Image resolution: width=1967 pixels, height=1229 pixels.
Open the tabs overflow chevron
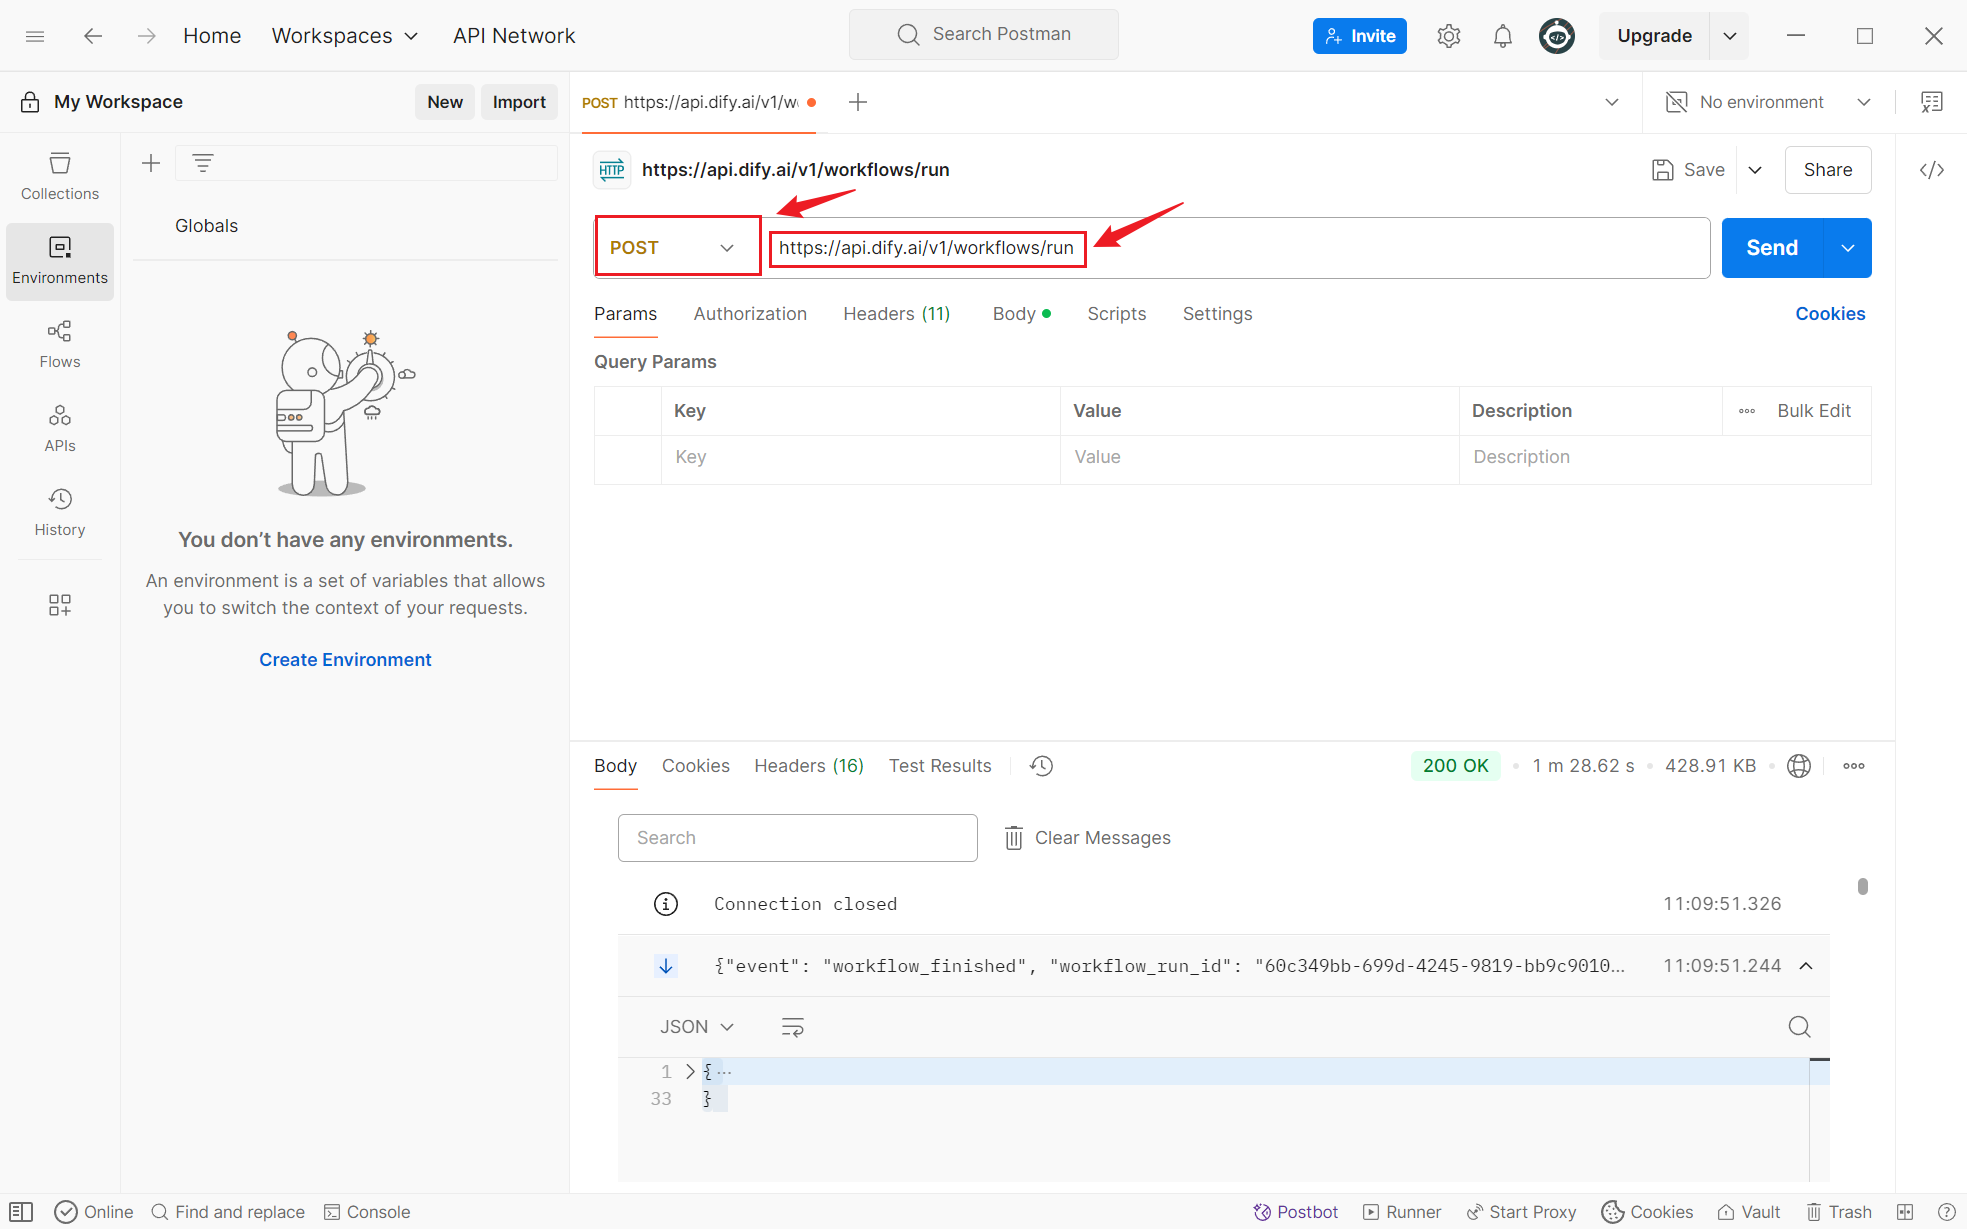(x=1612, y=102)
